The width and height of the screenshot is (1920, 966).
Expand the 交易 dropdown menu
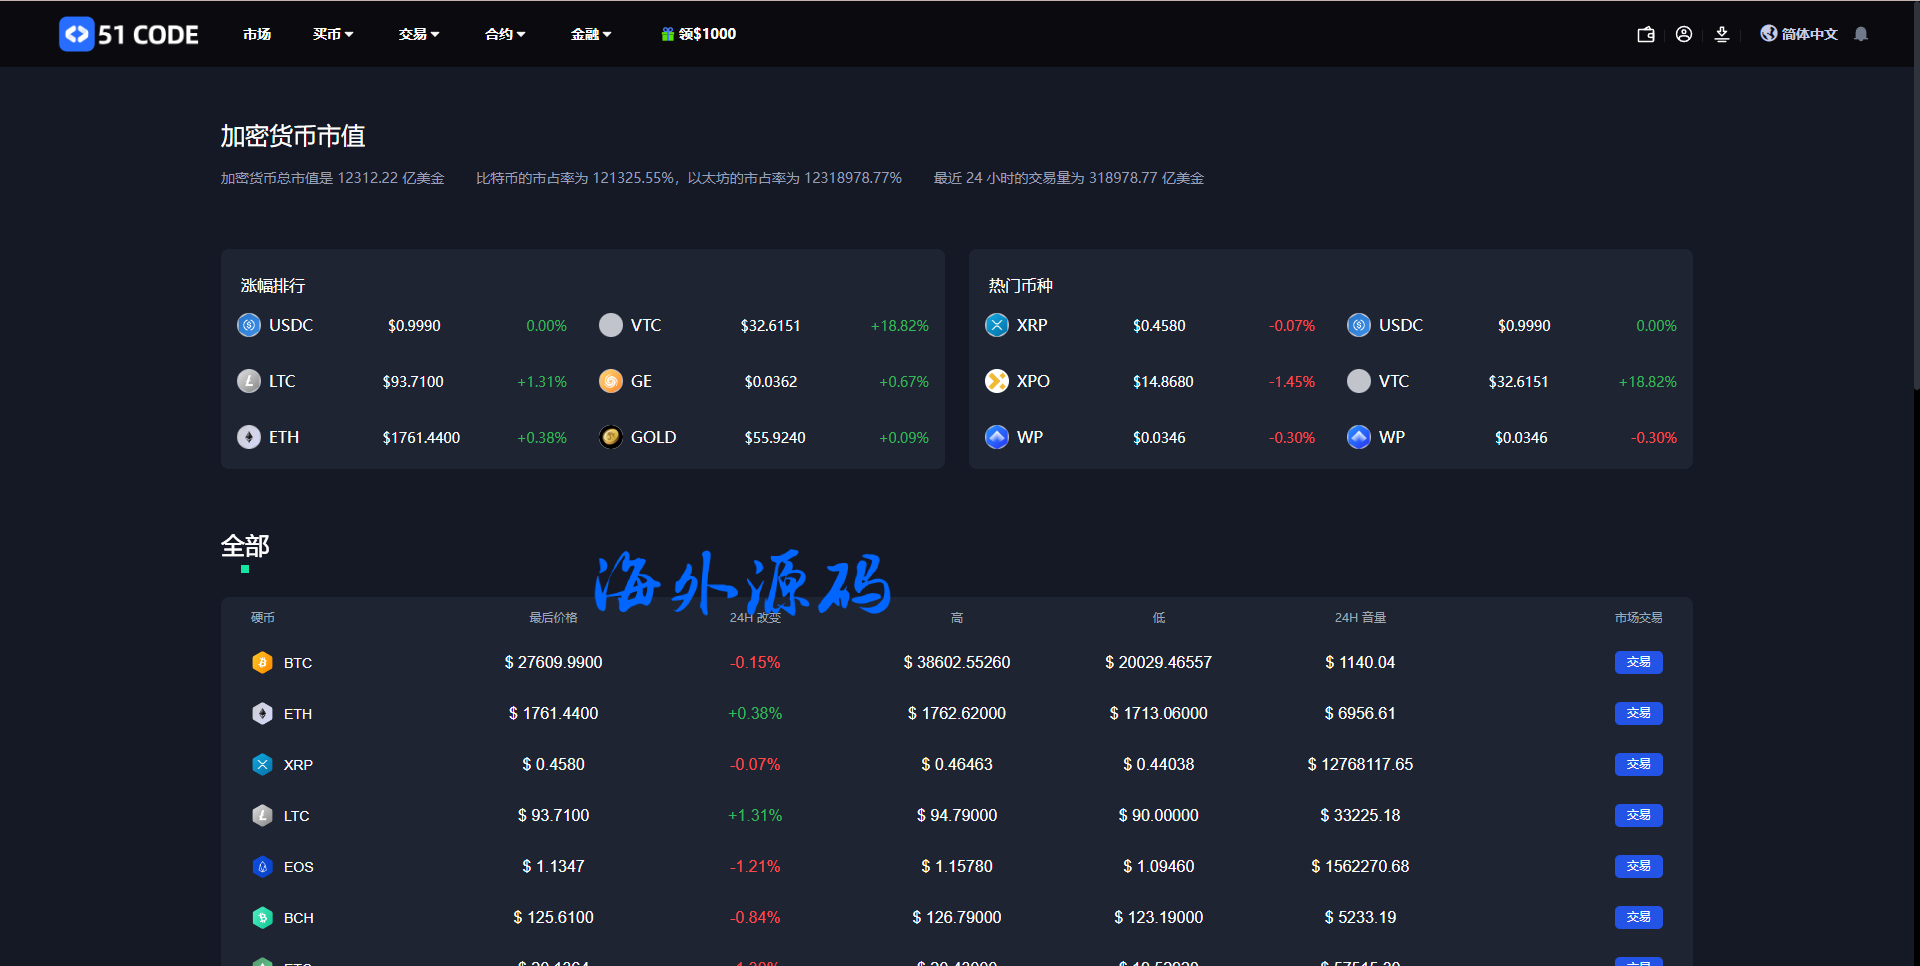point(418,34)
